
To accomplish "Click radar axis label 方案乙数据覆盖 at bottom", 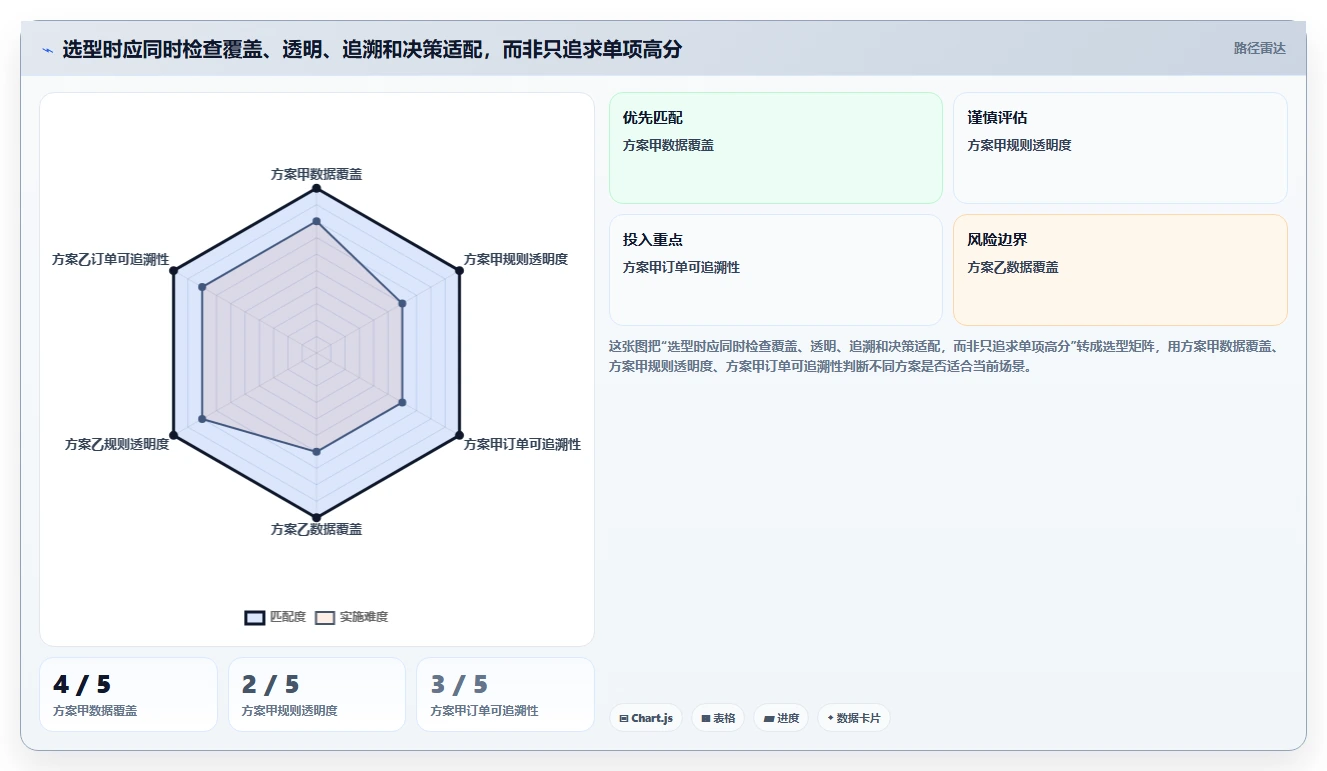I will 316,529.
